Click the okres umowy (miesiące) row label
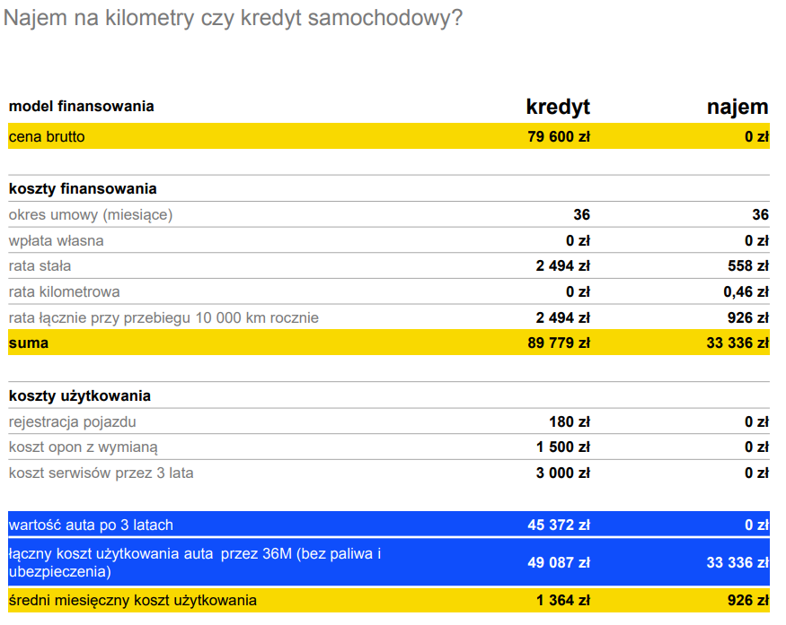 (91, 215)
